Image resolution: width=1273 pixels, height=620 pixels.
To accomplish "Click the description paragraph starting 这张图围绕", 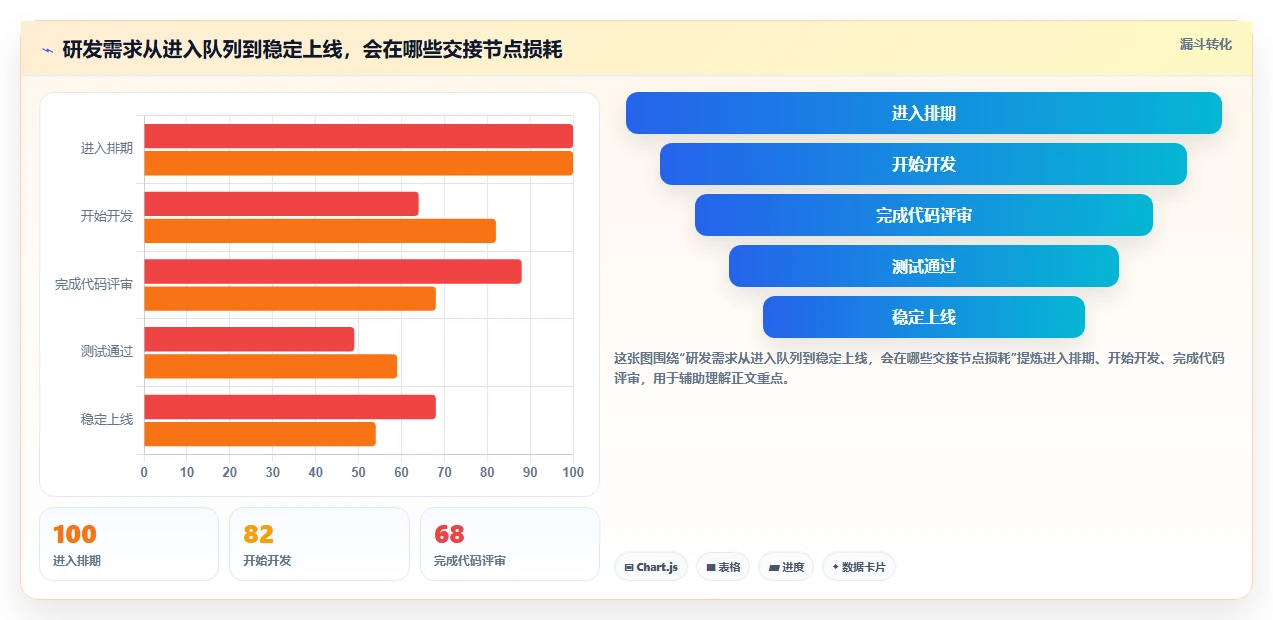I will click(919, 368).
